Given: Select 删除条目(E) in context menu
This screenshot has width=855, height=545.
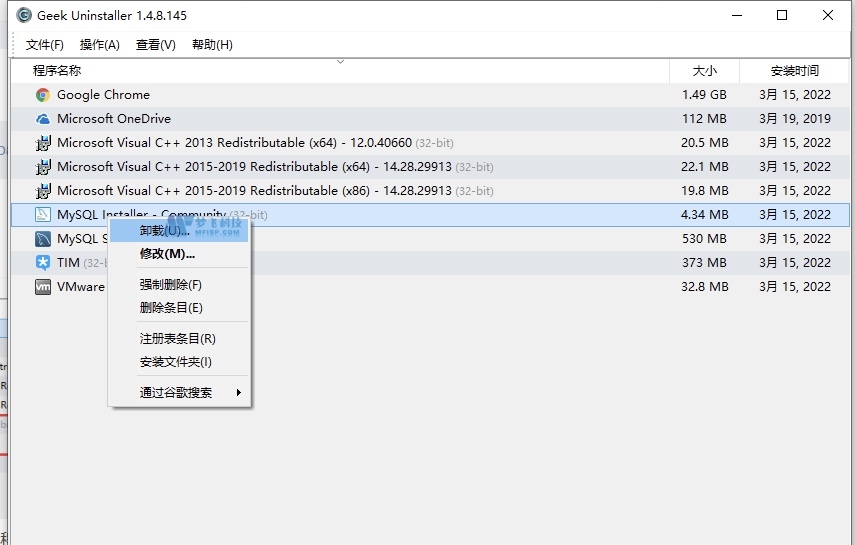Looking at the screenshot, I should click(179, 308).
